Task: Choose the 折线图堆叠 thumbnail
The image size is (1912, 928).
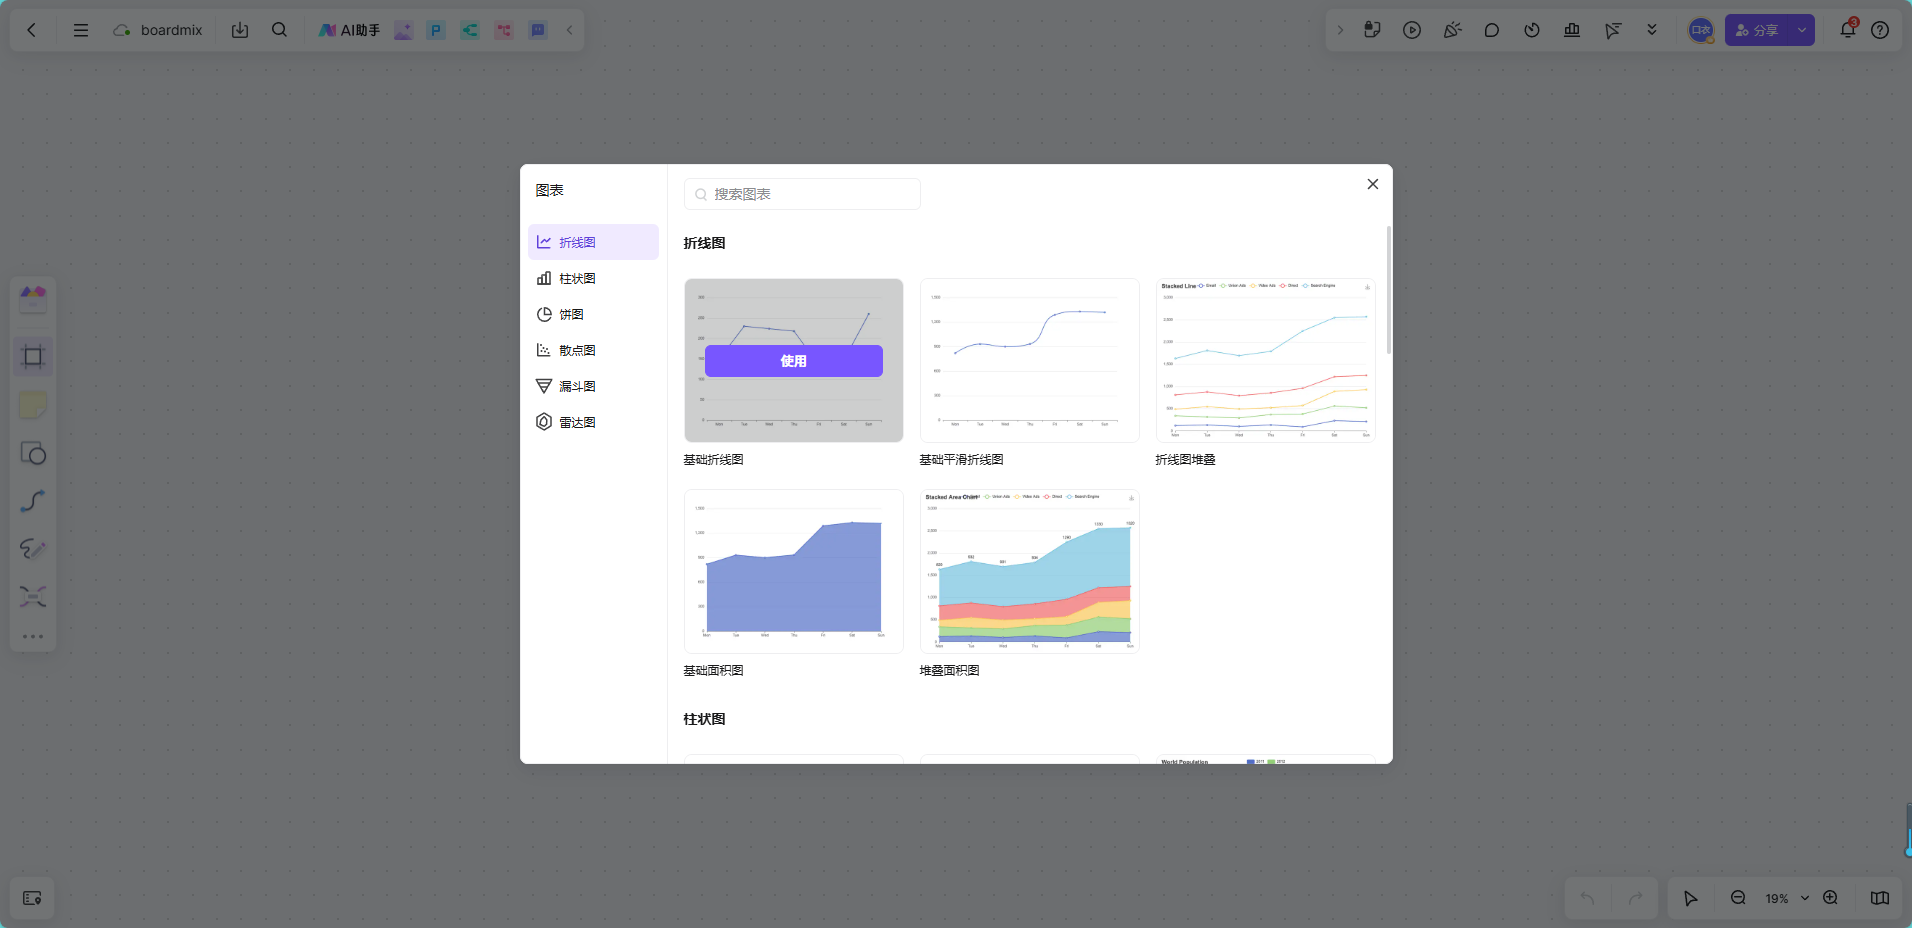Action: 1266,360
